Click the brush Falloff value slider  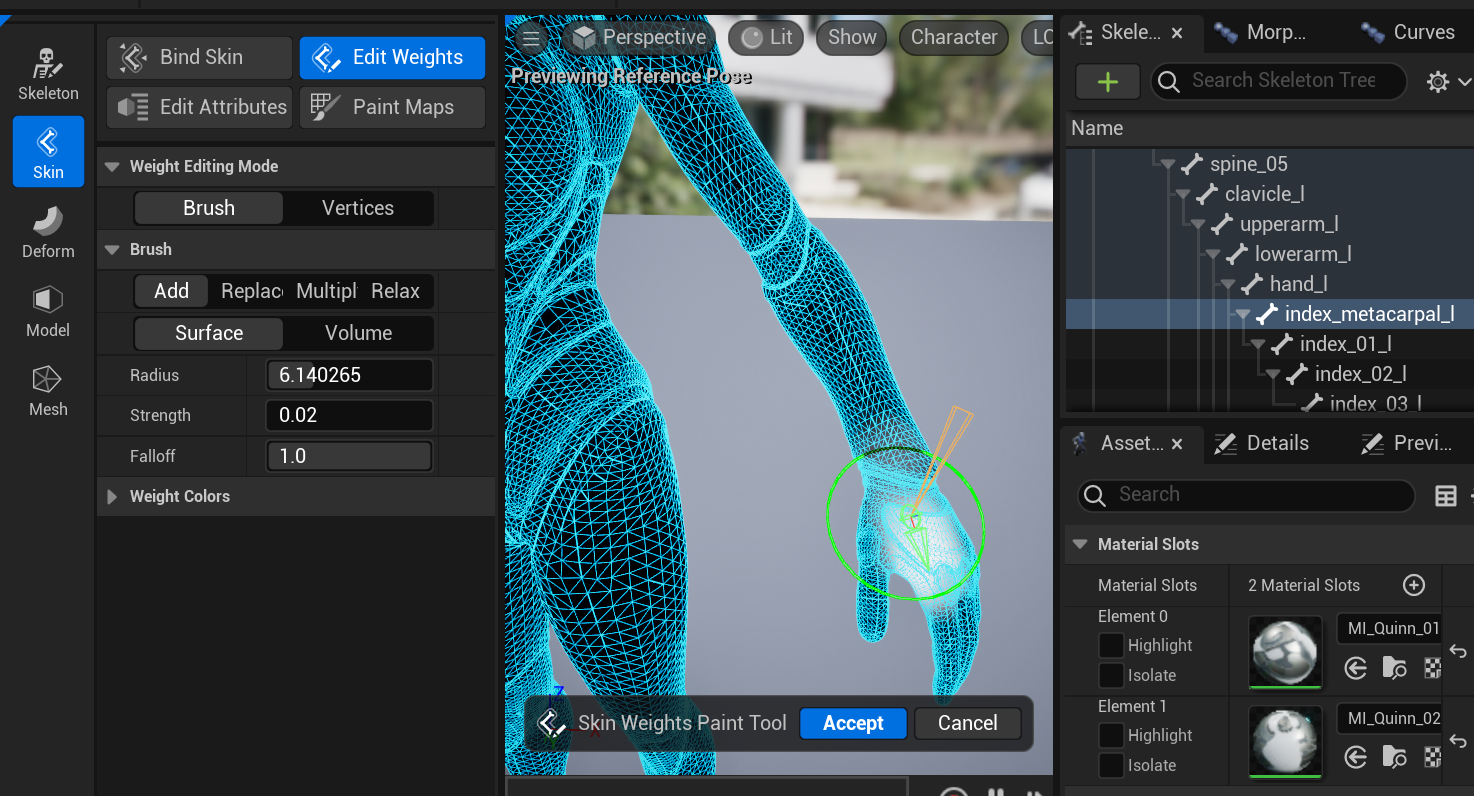tap(349, 456)
